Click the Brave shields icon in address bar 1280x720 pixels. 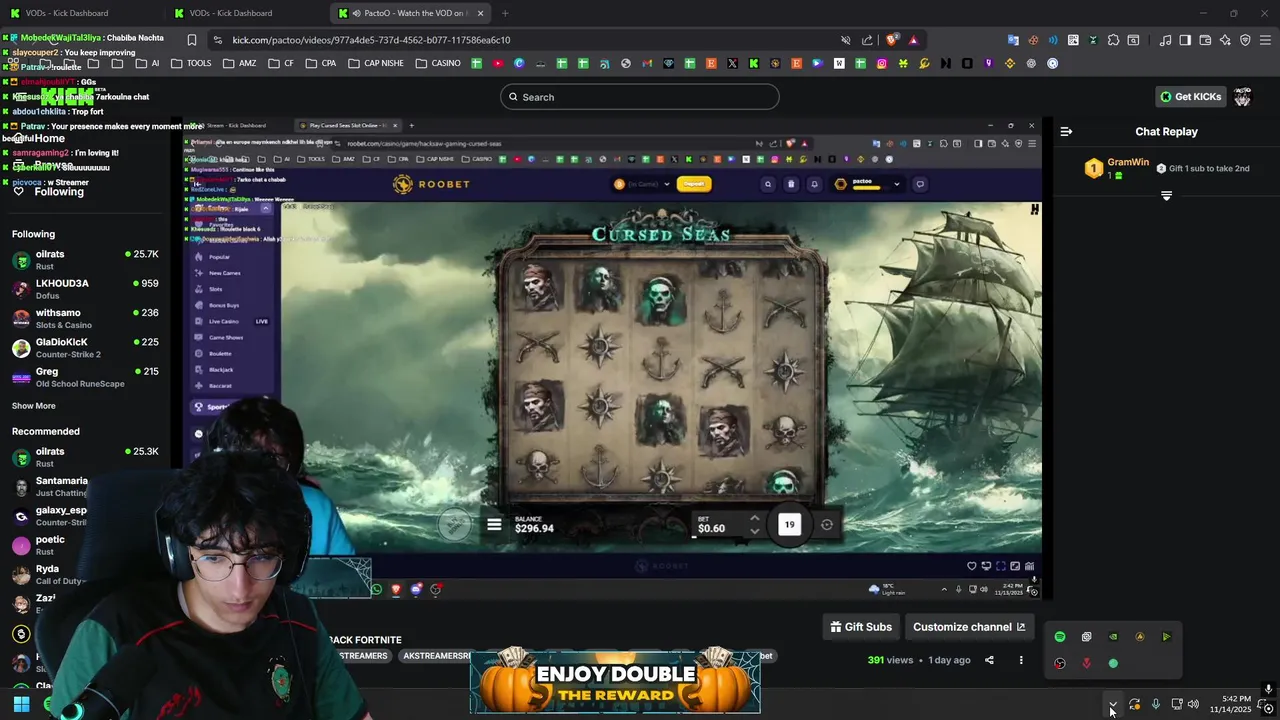click(x=892, y=40)
